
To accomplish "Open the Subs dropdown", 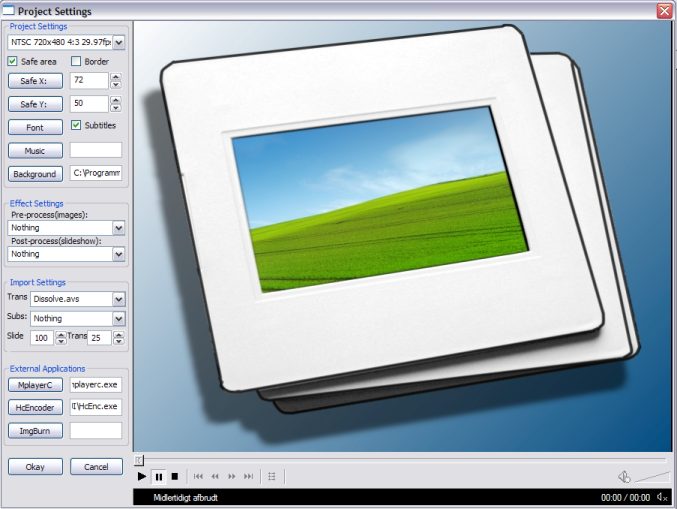I will click(119, 319).
